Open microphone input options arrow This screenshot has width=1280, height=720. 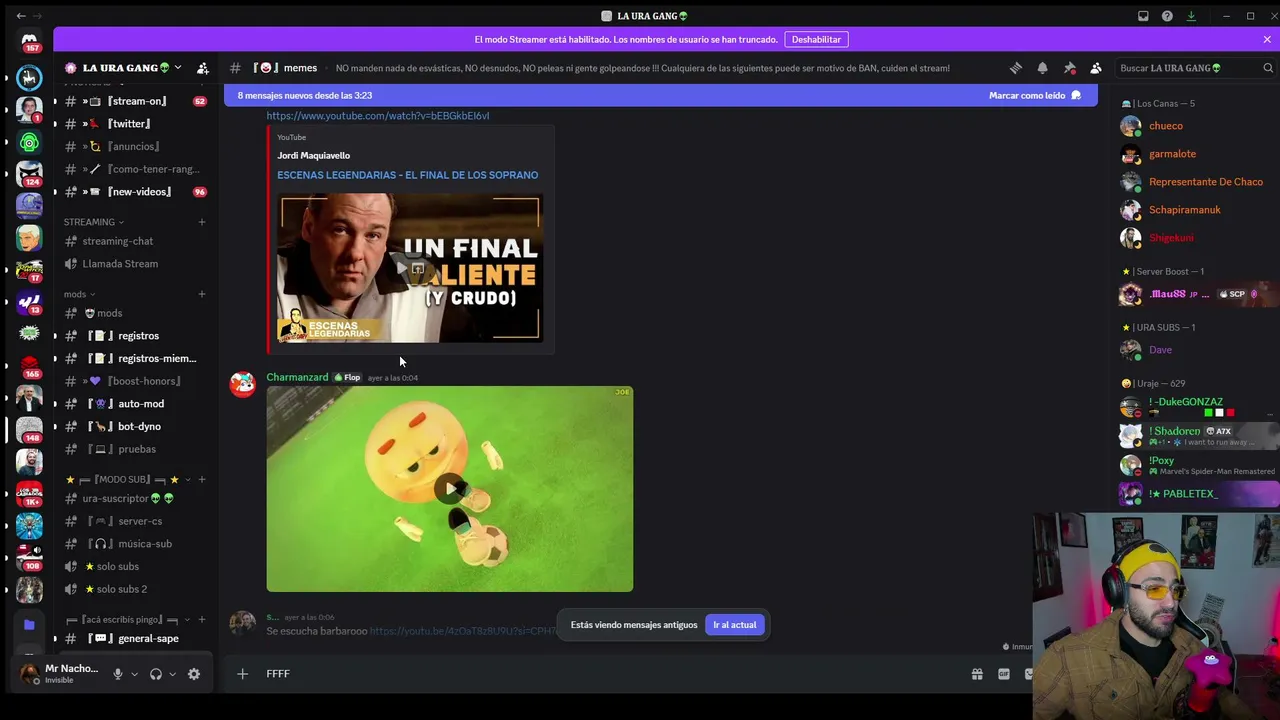click(134, 674)
